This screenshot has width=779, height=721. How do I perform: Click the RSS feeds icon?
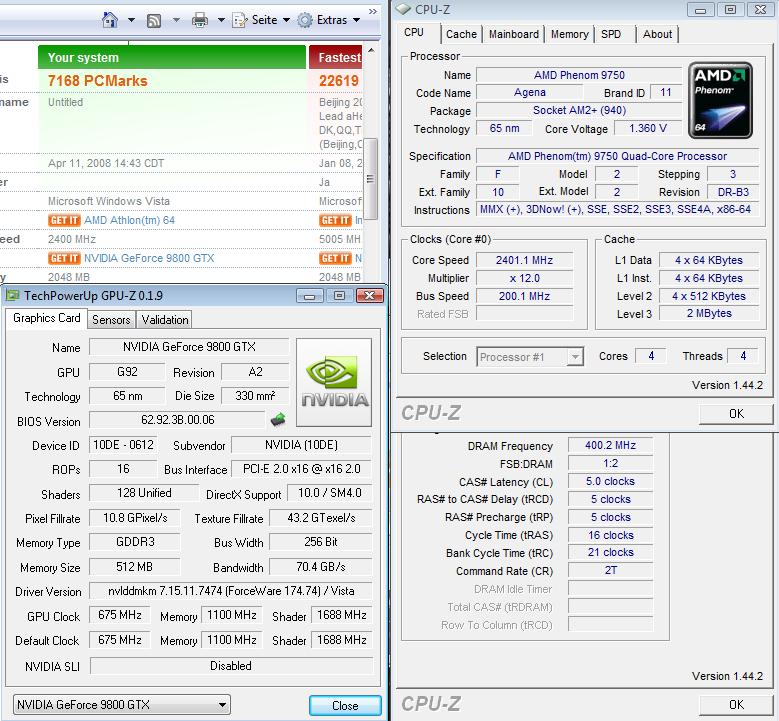coord(154,20)
